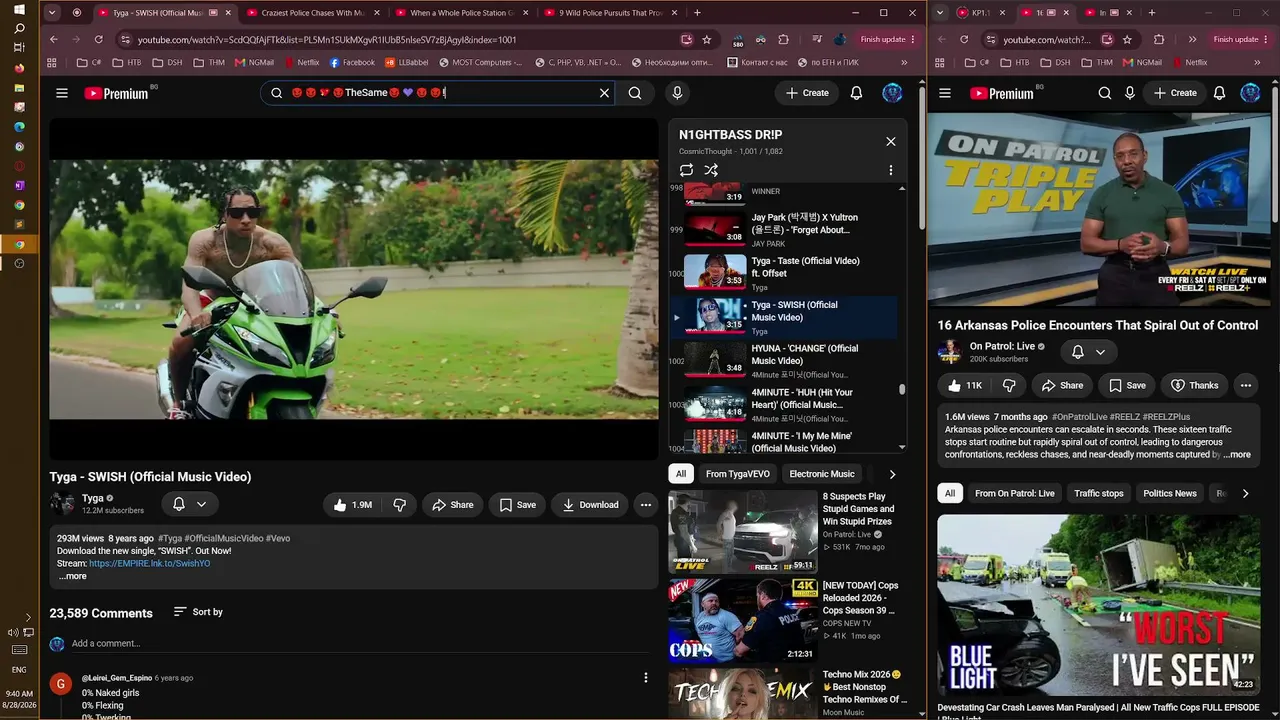
Task: Click Thanks on the On Patrol: Live video
Action: pos(1194,385)
